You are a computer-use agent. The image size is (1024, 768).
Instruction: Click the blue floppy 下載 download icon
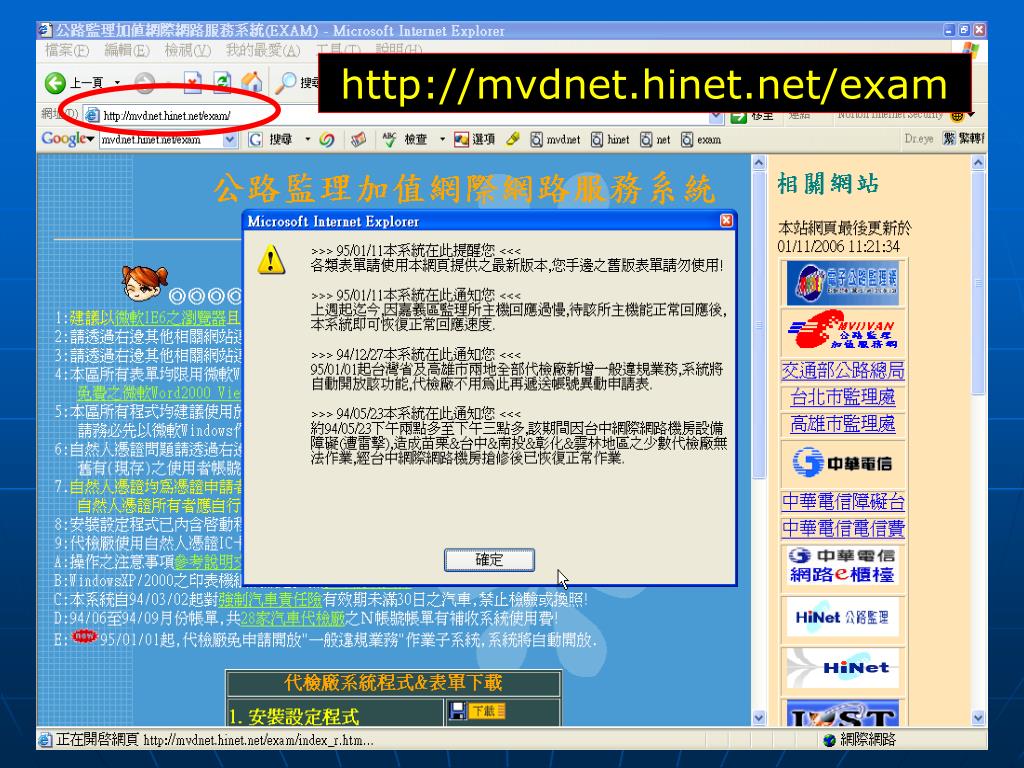tap(478, 711)
